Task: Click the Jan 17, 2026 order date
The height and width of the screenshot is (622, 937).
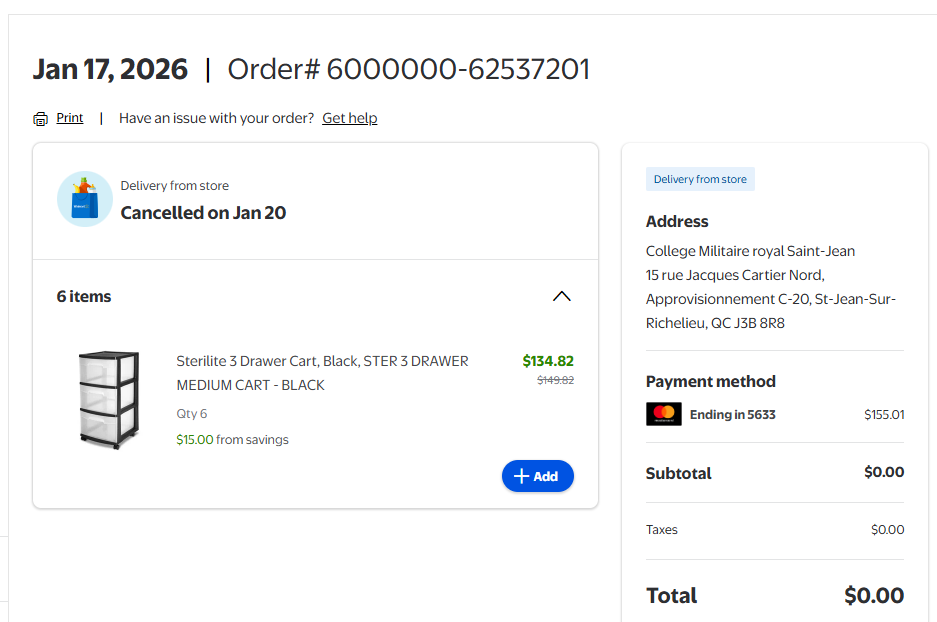Action: (110, 69)
